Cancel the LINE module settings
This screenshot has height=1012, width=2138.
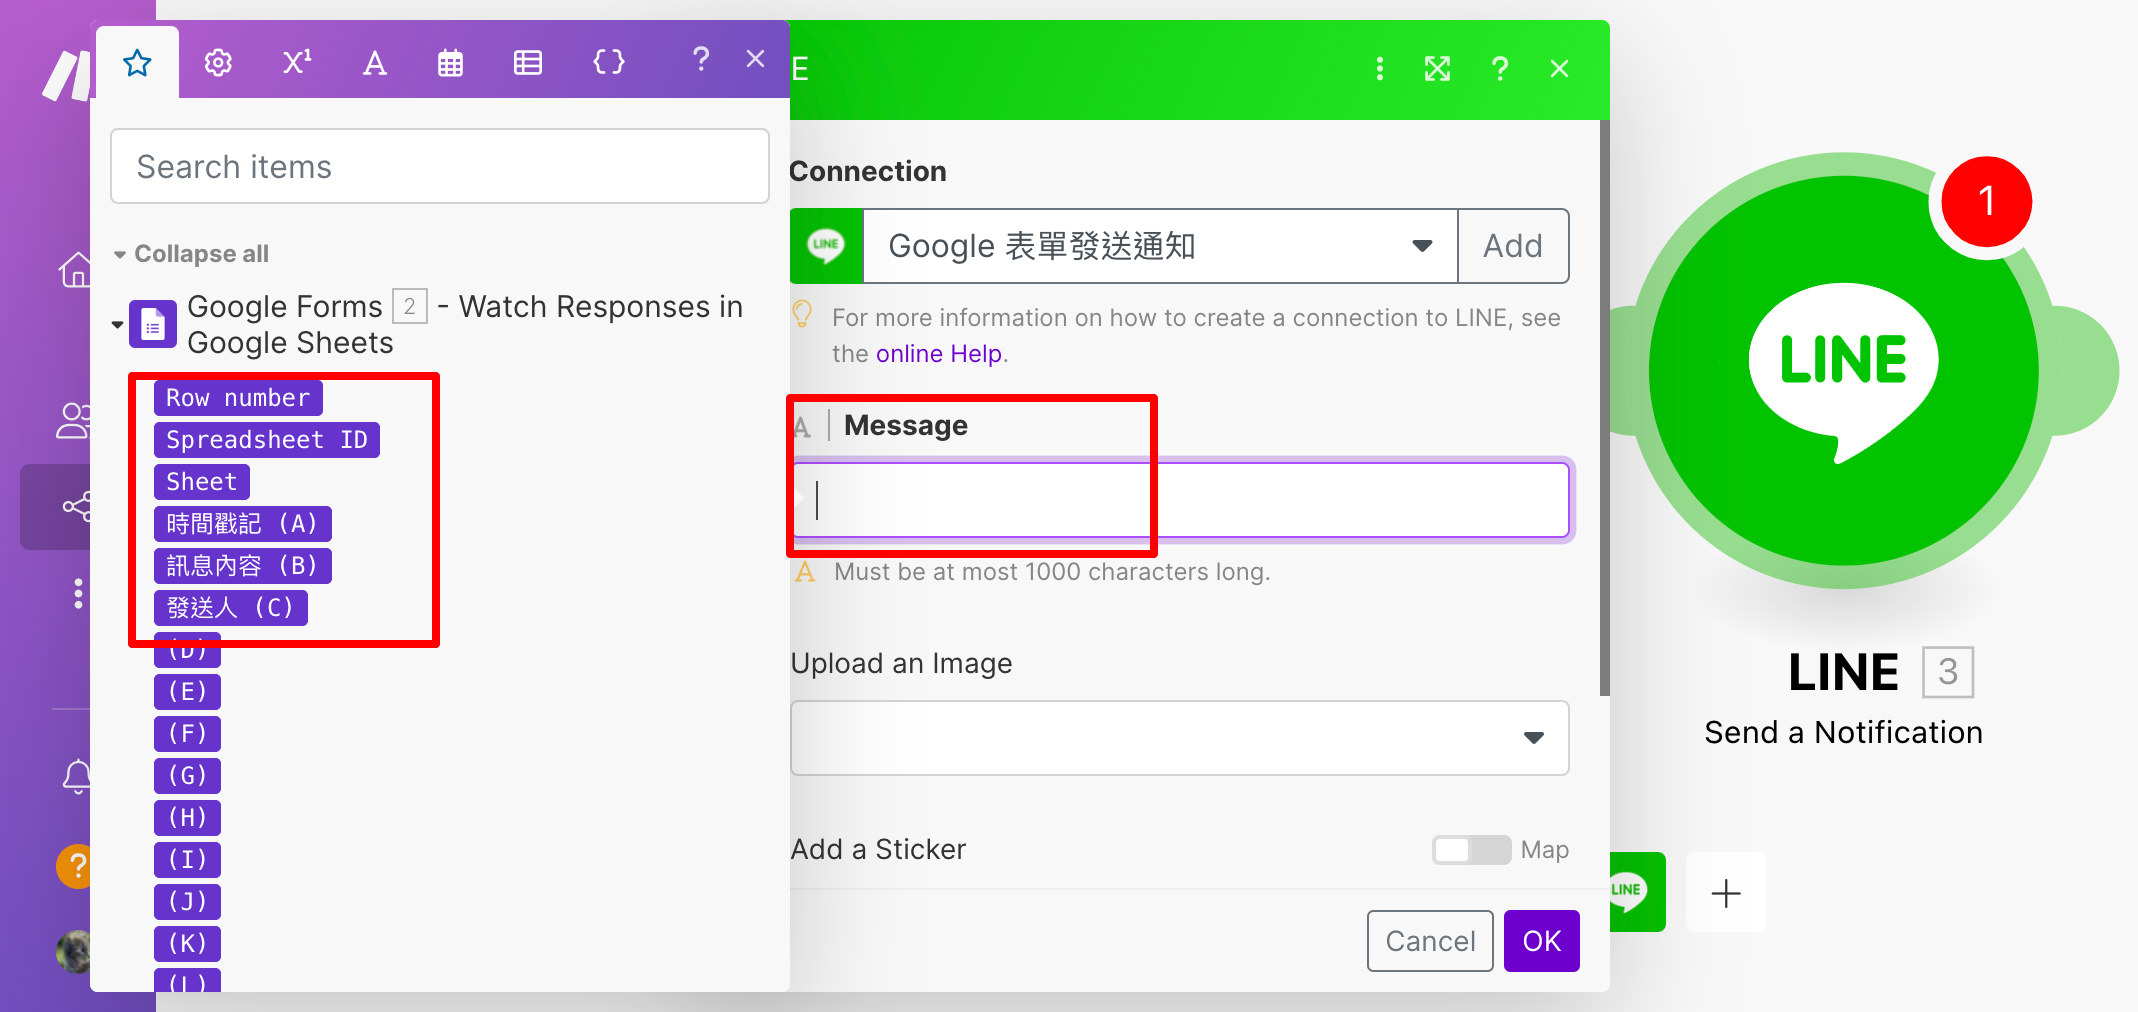pos(1430,941)
